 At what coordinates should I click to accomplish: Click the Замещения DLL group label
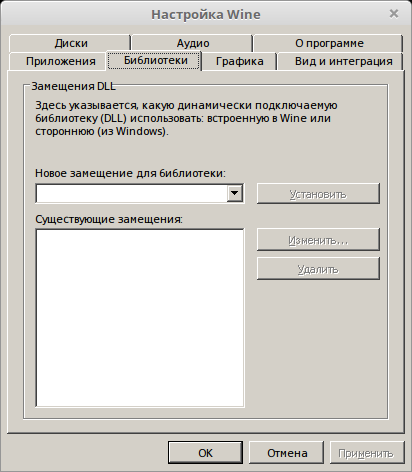[73, 86]
